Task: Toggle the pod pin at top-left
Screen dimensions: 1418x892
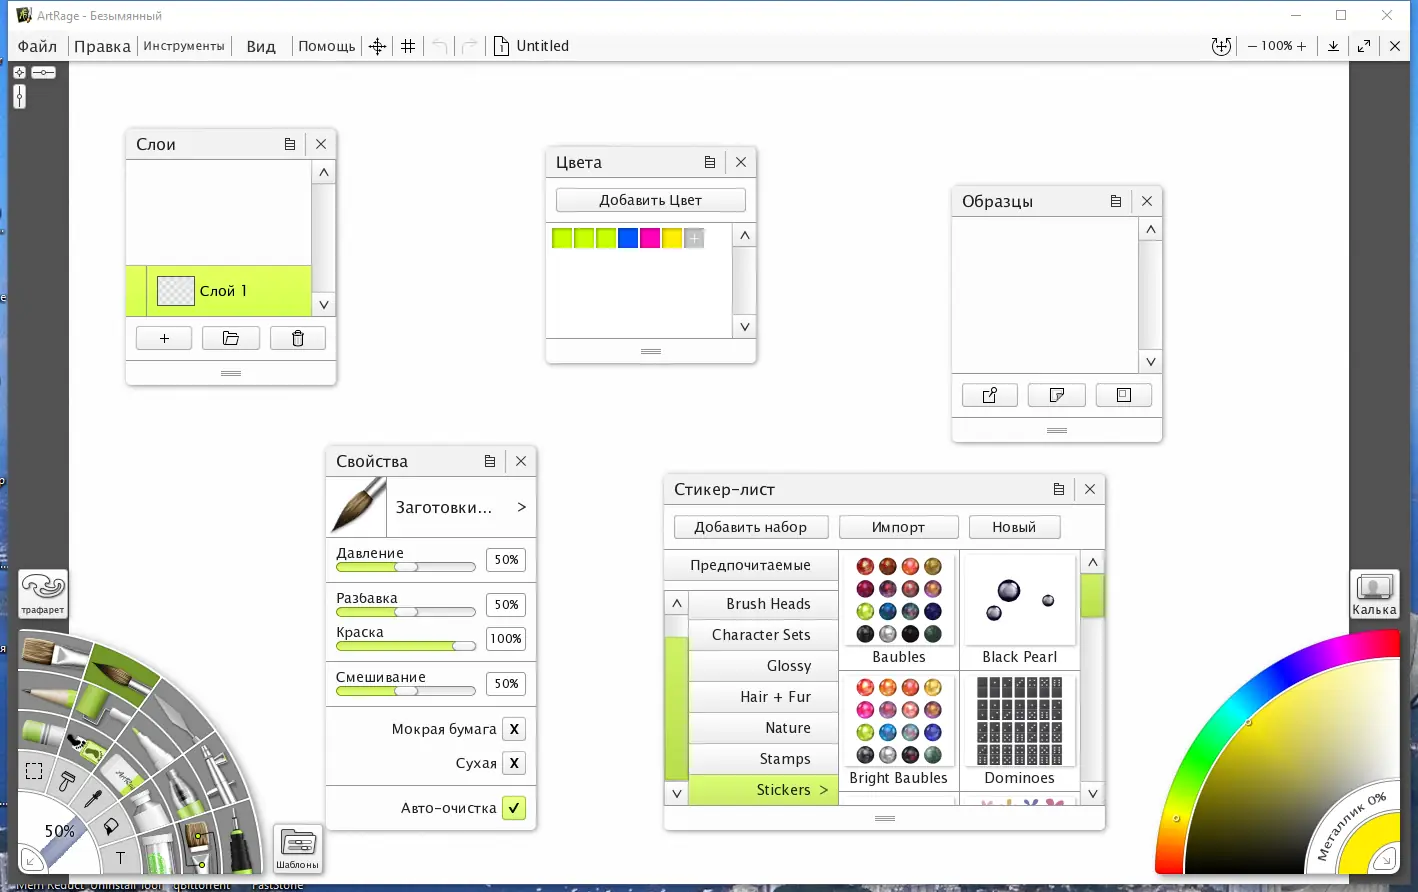Action: 19,73
